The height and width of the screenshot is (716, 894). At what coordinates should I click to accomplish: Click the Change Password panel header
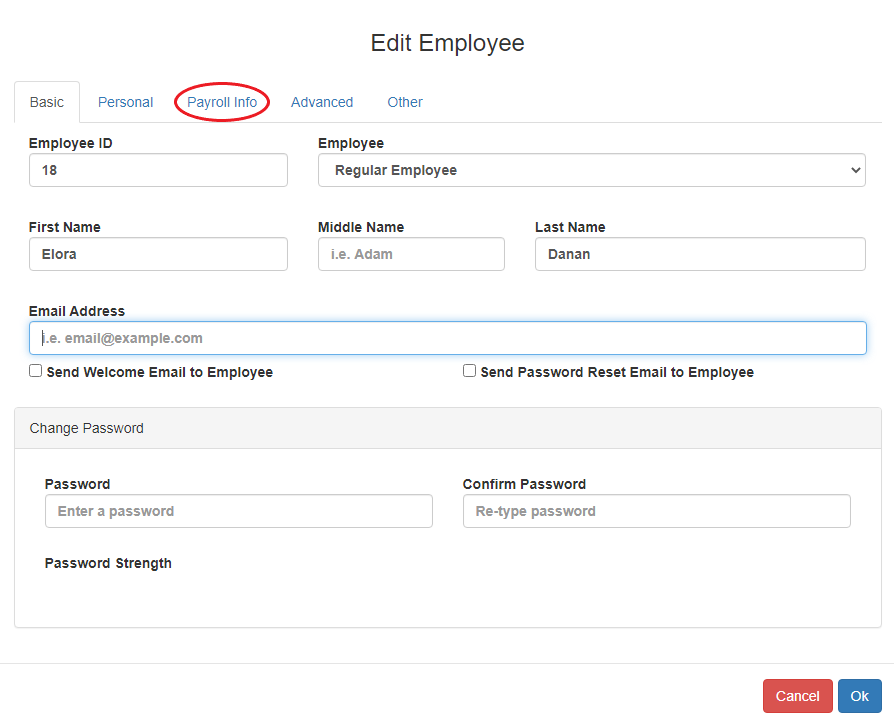point(447,428)
